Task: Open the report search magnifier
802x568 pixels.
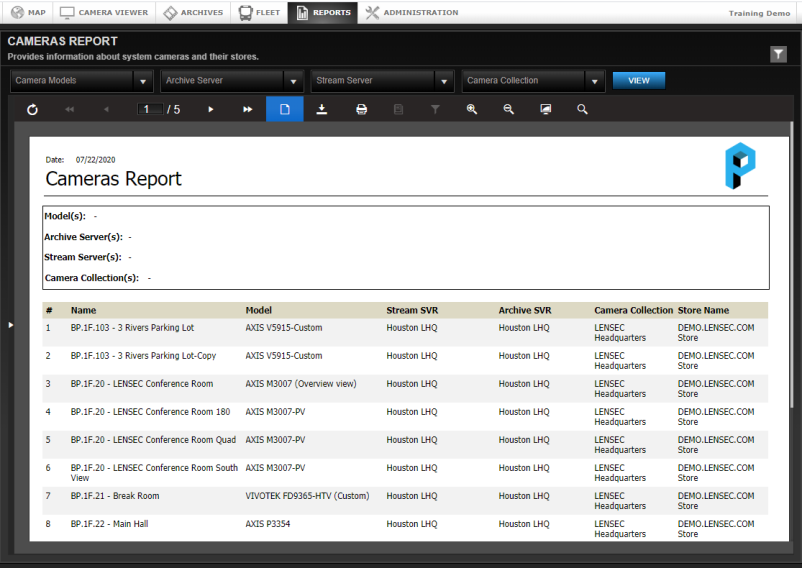Action: click(582, 109)
